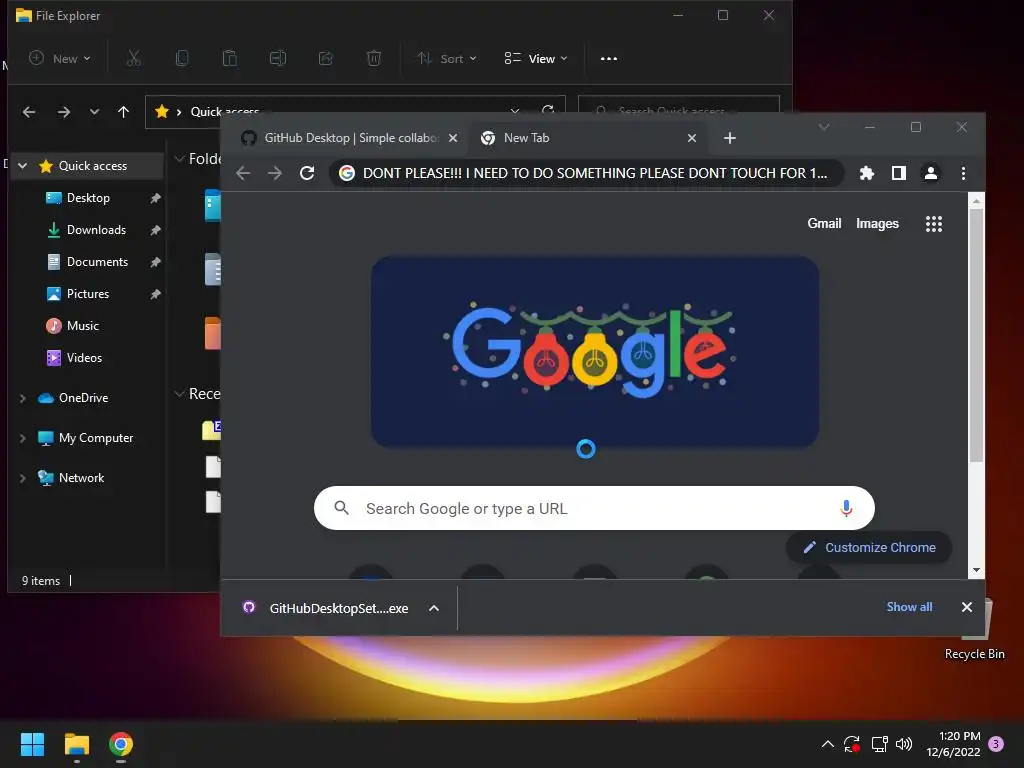Click the Rename icon in File Explorer toolbar
Screen dimensions: 1024x768
coord(278,59)
